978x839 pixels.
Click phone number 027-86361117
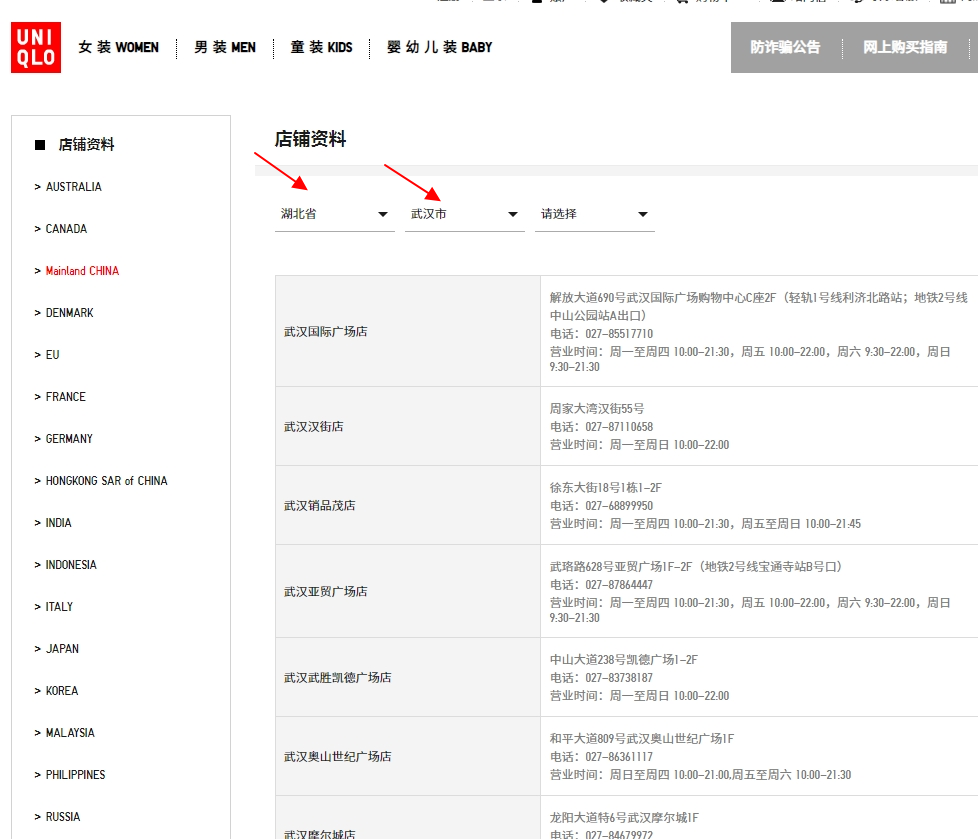619,757
